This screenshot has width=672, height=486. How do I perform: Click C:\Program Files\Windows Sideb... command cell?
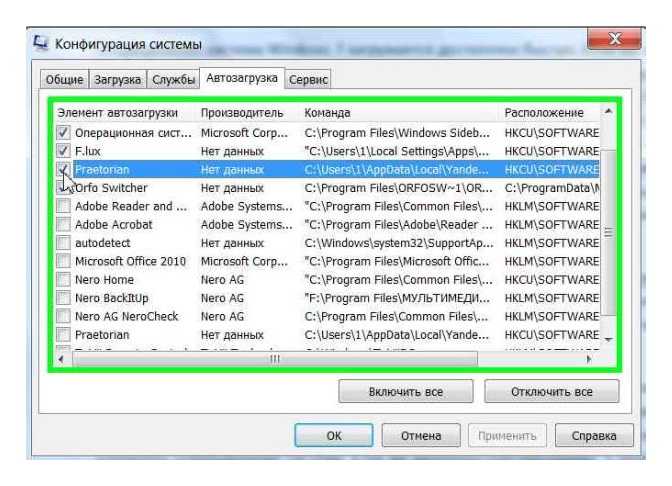tap(397, 133)
